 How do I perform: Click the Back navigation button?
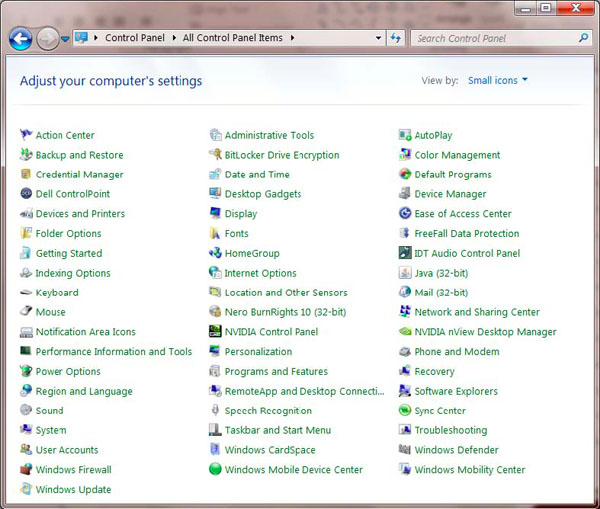21,39
